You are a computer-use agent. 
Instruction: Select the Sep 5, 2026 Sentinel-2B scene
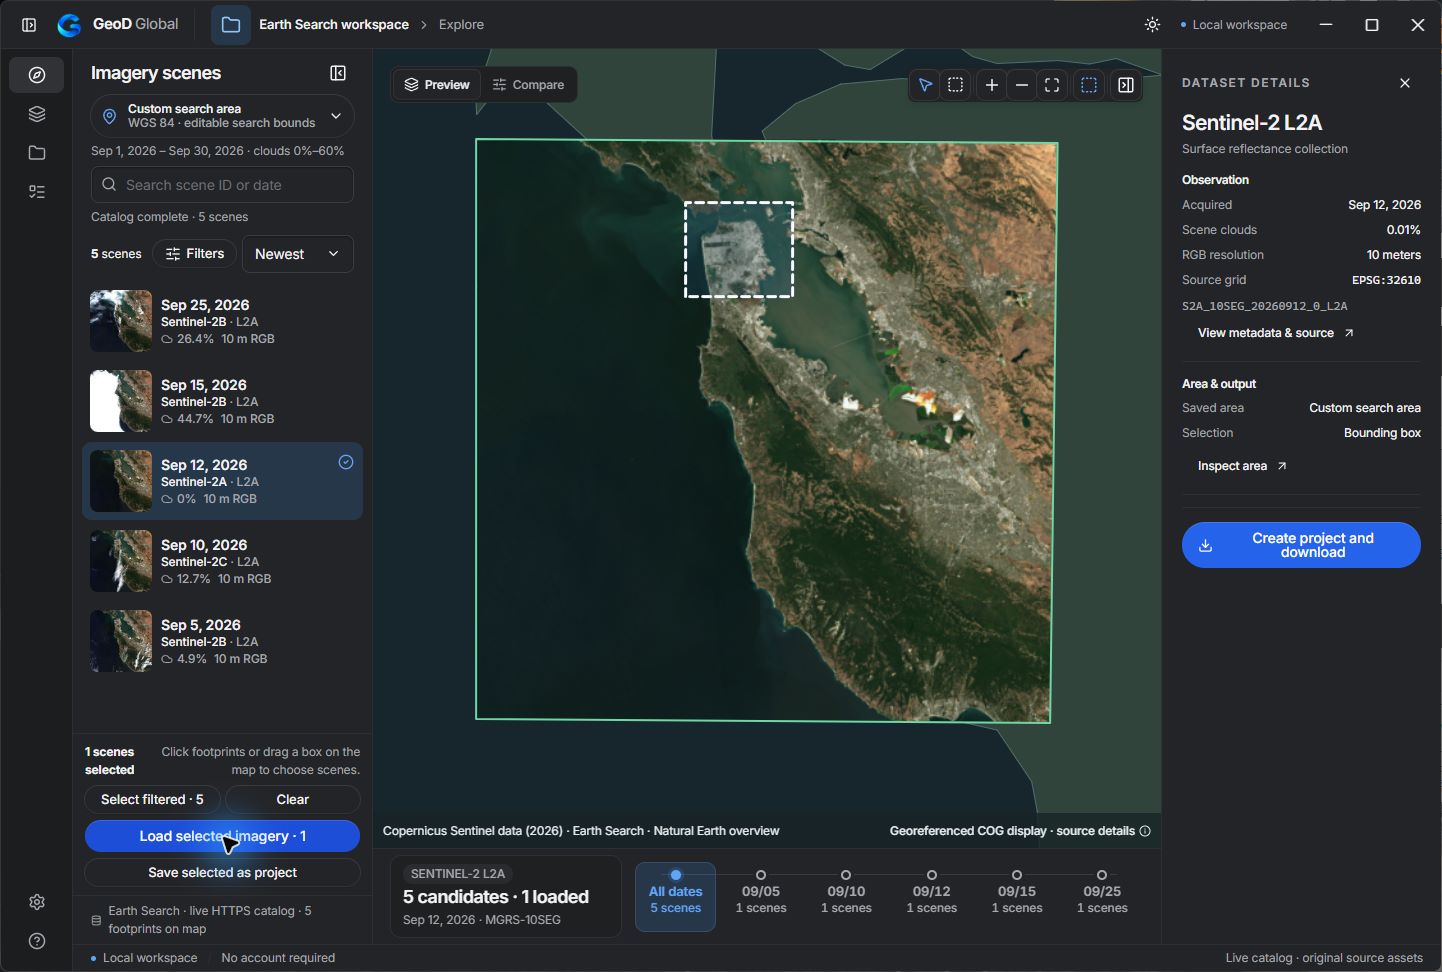point(222,641)
